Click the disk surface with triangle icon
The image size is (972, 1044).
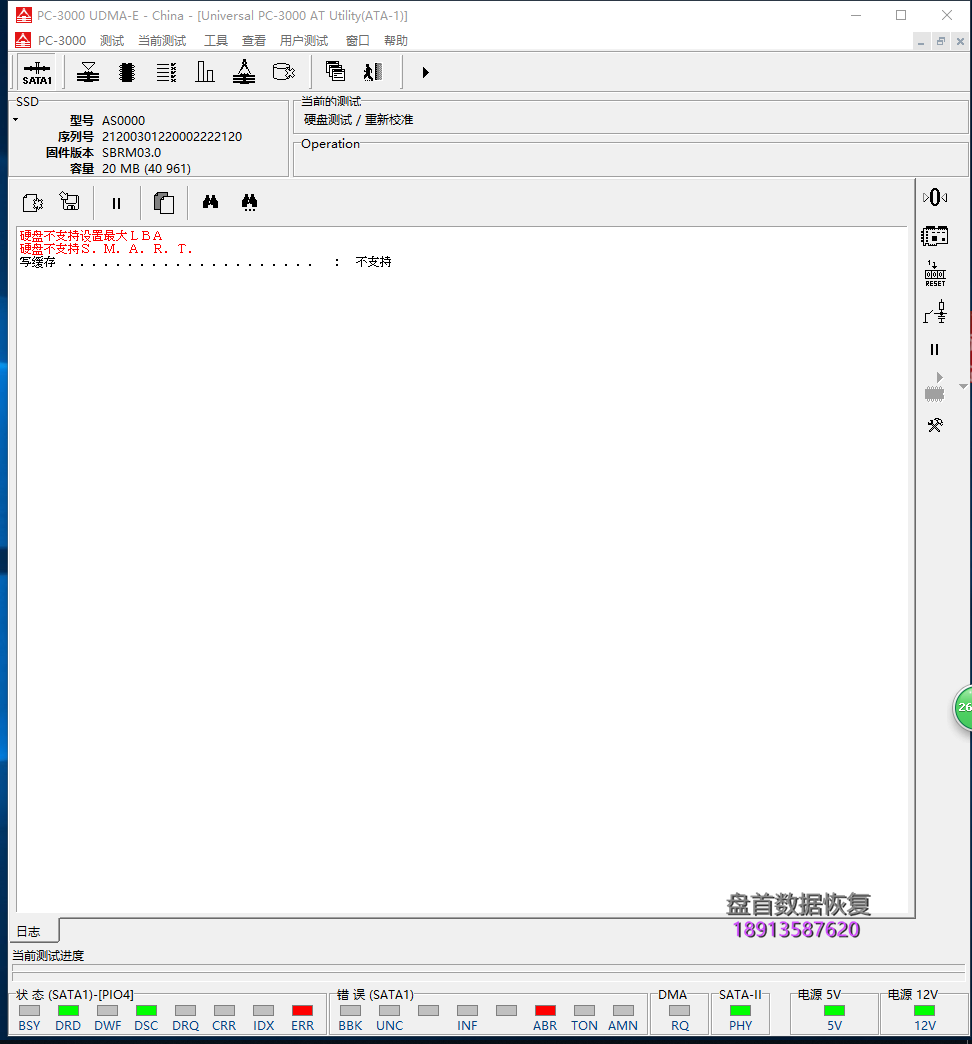[x=87, y=72]
